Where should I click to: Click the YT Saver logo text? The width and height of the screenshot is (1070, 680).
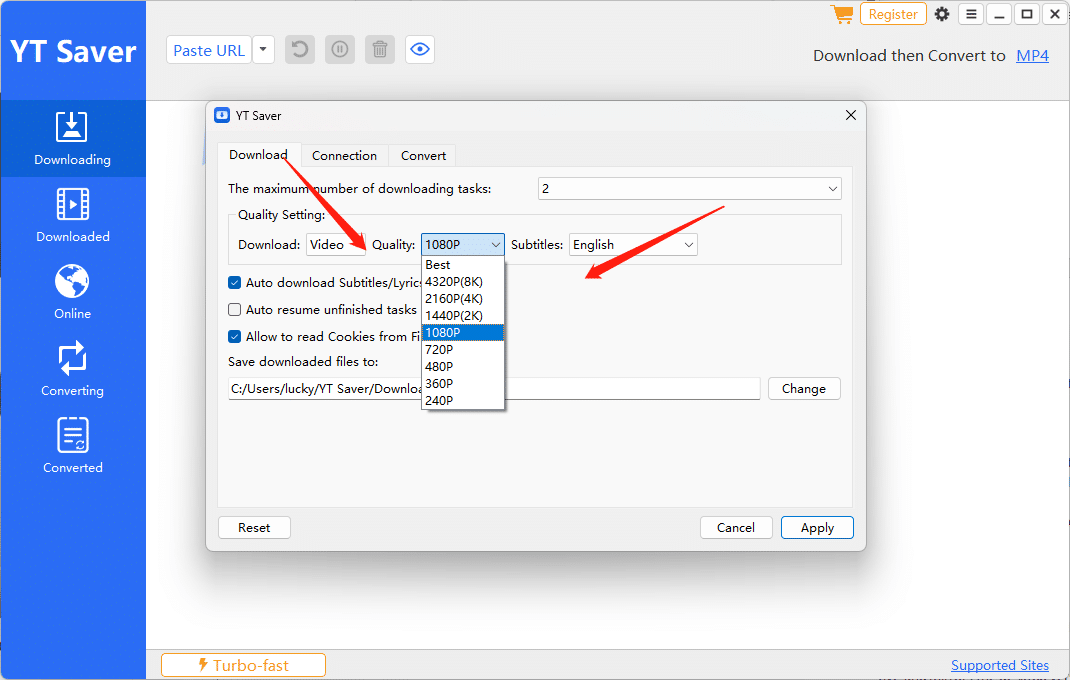pyautogui.click(x=73, y=52)
